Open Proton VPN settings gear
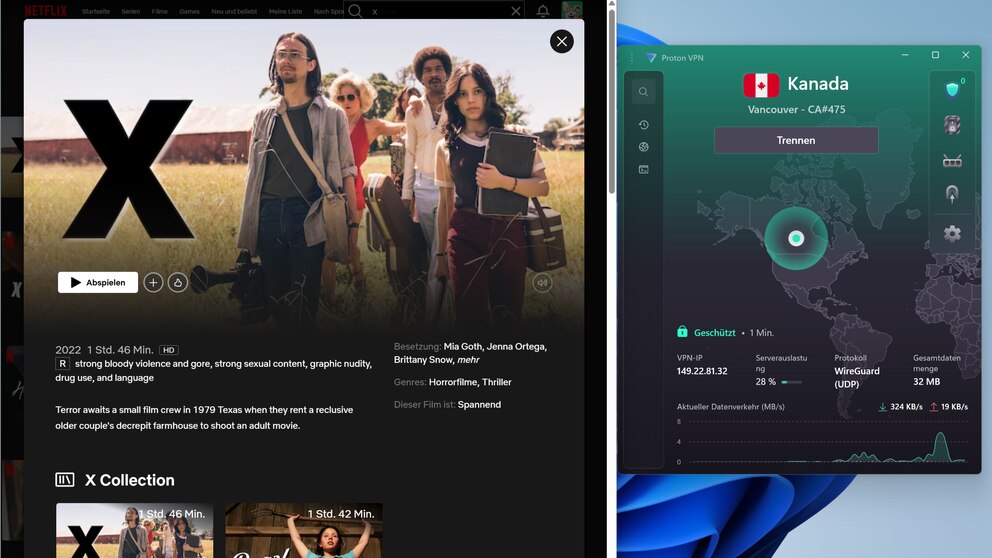This screenshot has width=992, height=558. click(952, 233)
